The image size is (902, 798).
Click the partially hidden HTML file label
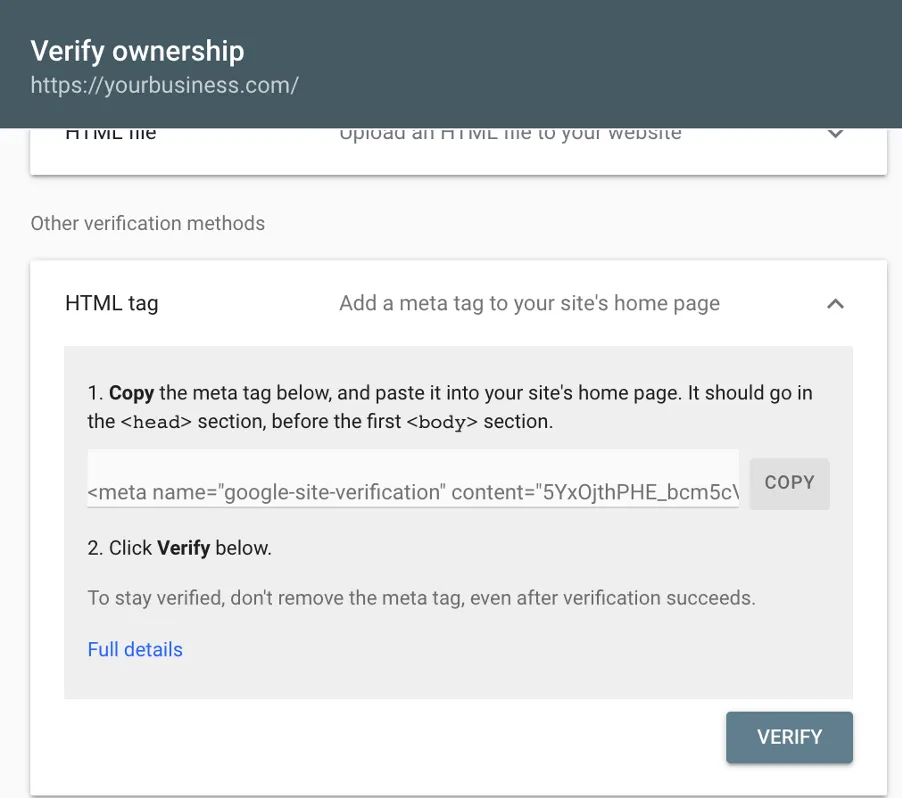(x=111, y=134)
